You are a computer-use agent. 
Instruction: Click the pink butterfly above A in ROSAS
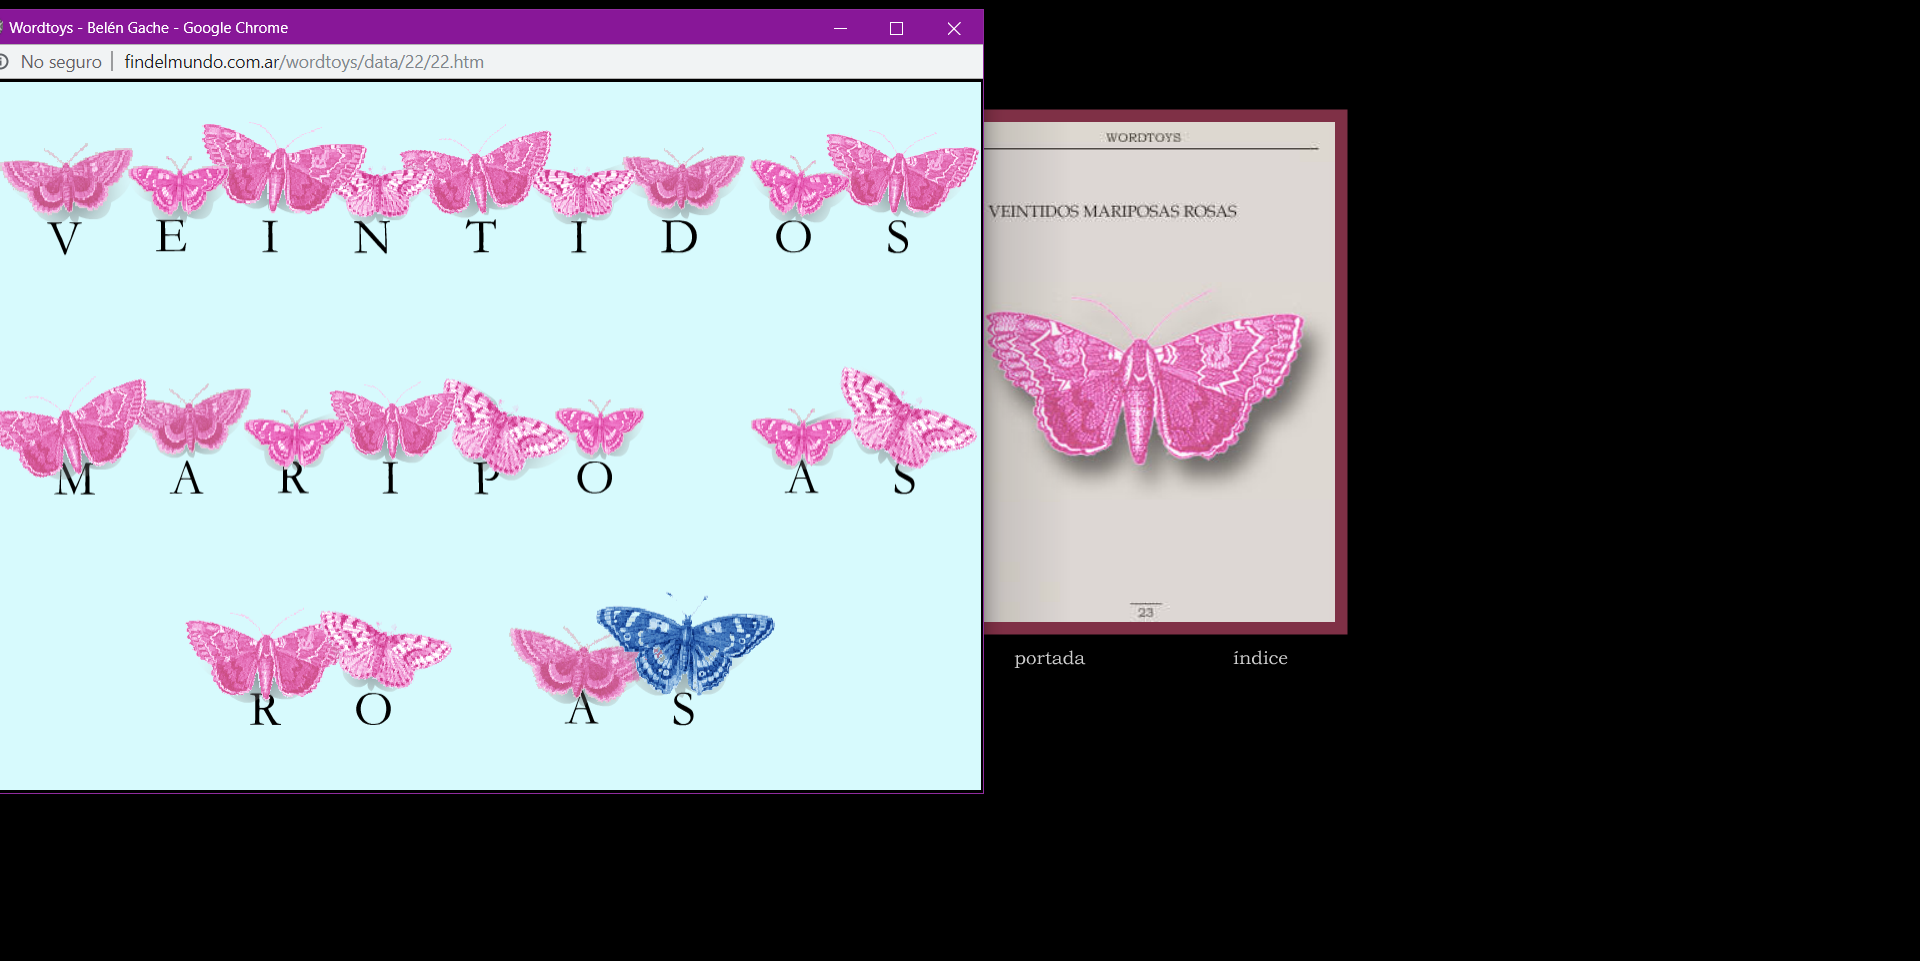pyautogui.click(x=575, y=665)
